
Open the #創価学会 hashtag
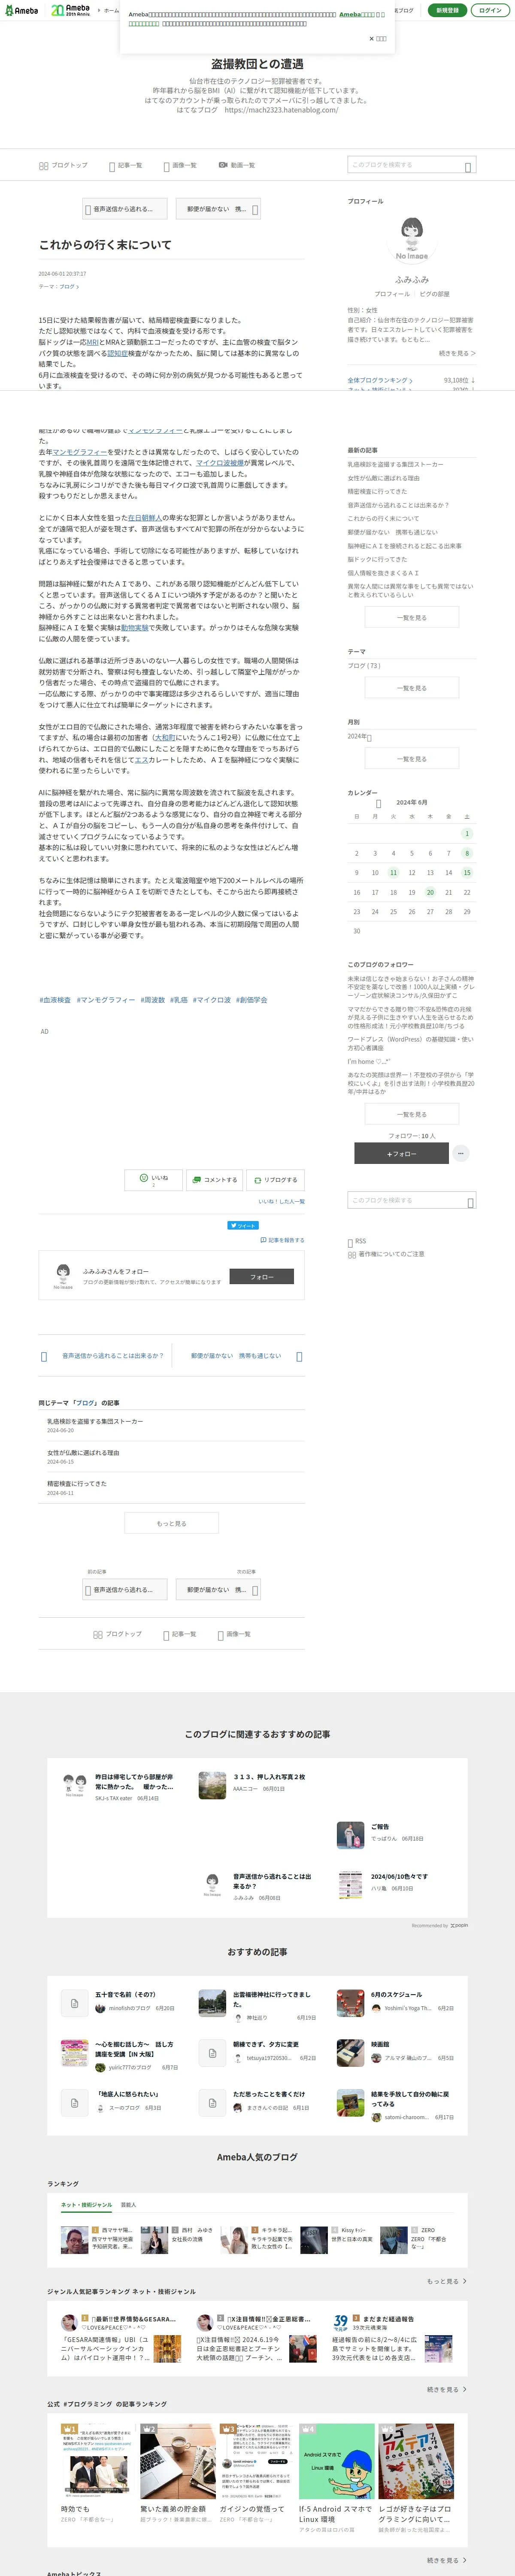point(251,1000)
